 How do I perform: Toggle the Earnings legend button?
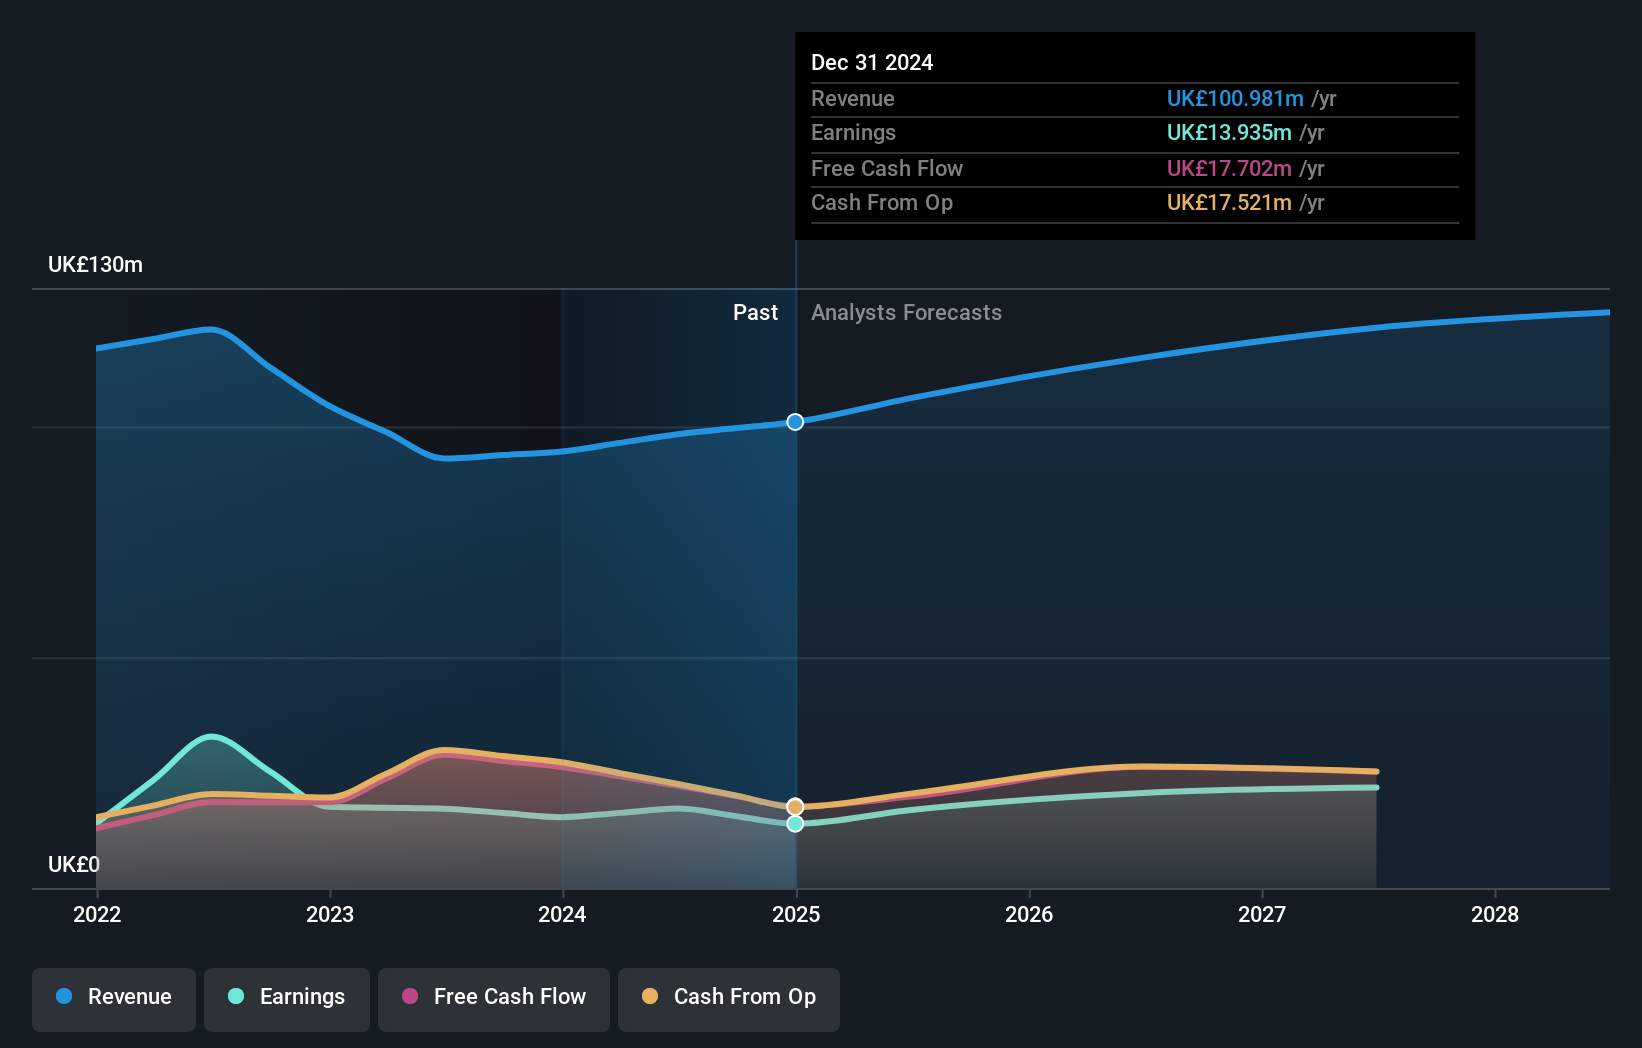pyautogui.click(x=287, y=999)
